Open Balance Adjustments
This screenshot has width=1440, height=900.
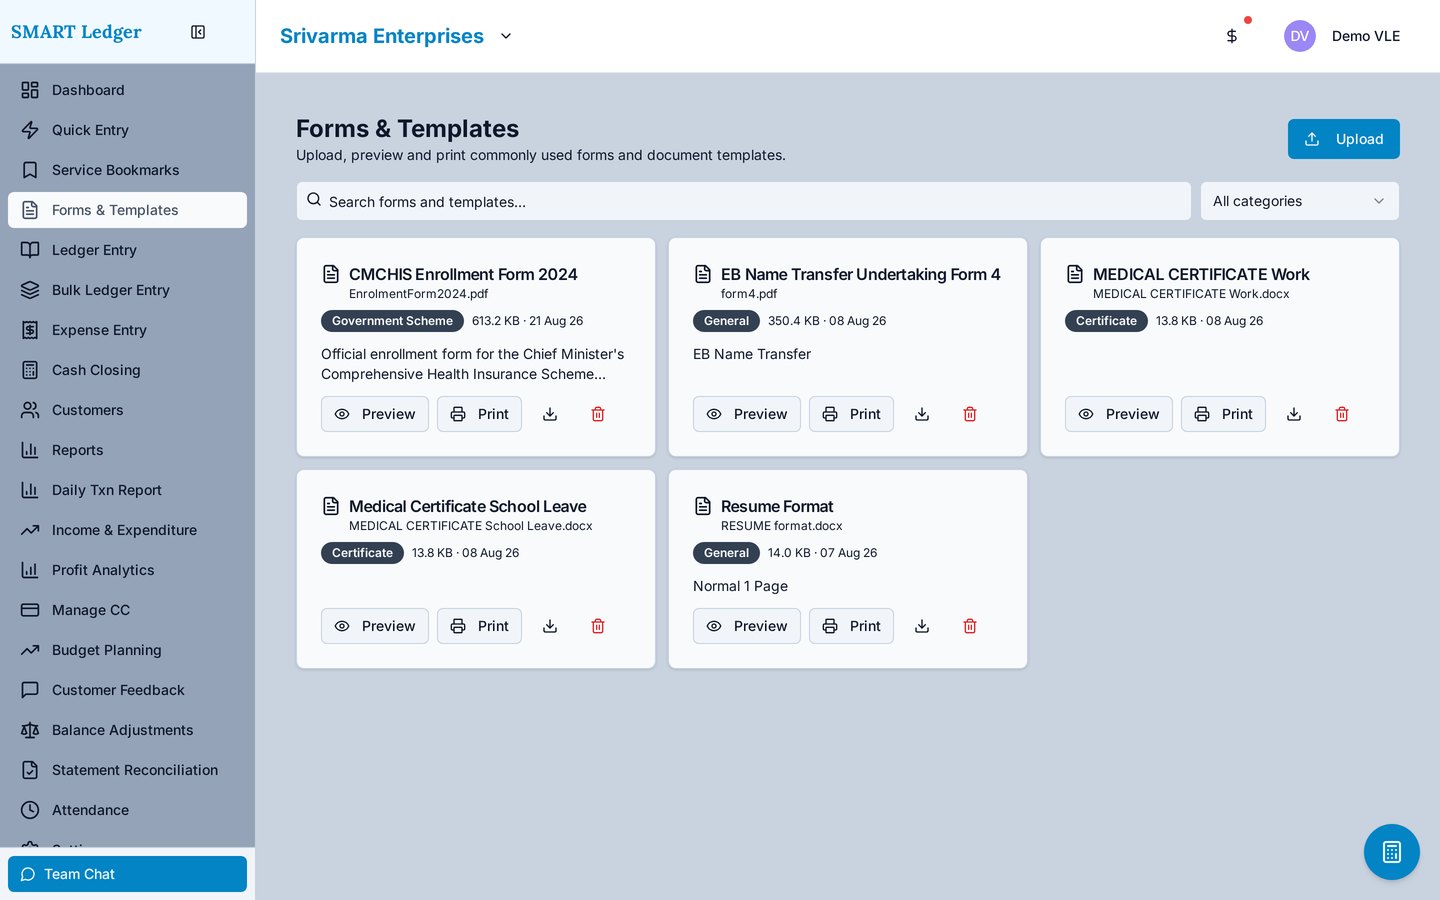click(x=127, y=730)
